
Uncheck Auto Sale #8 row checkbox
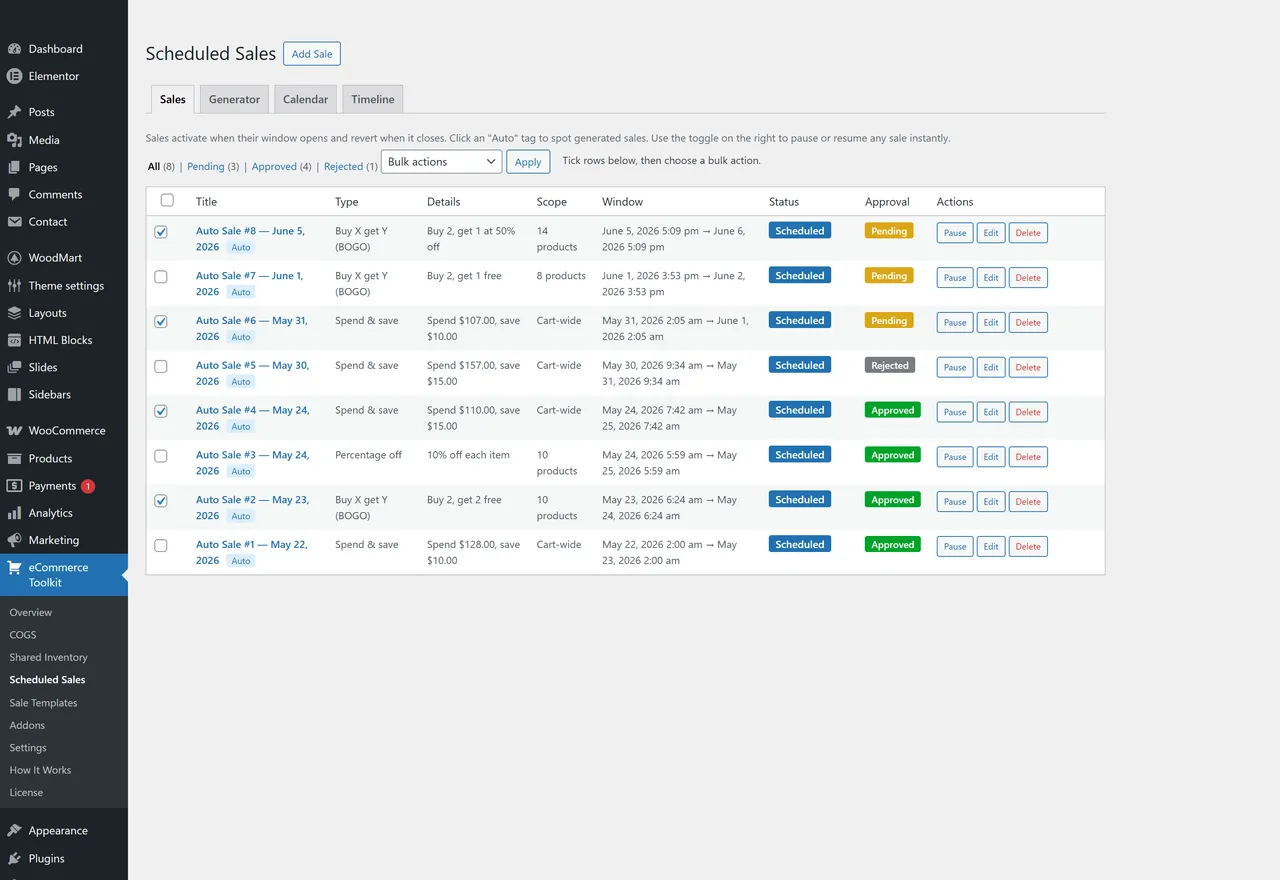pos(161,232)
